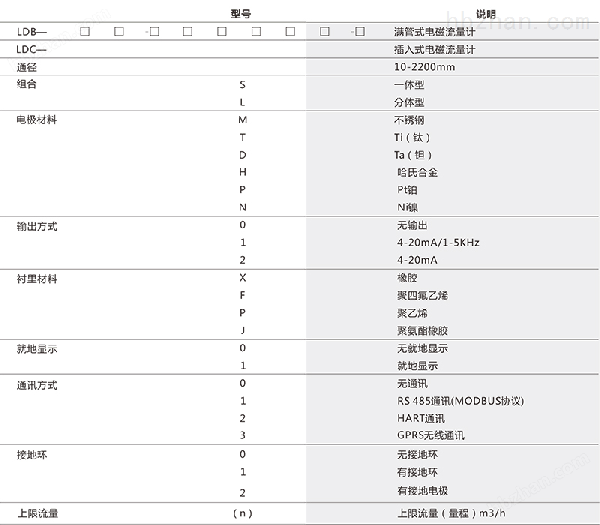Click the Ta（钽）description
Screen dimensions: 600x525
tap(413, 155)
